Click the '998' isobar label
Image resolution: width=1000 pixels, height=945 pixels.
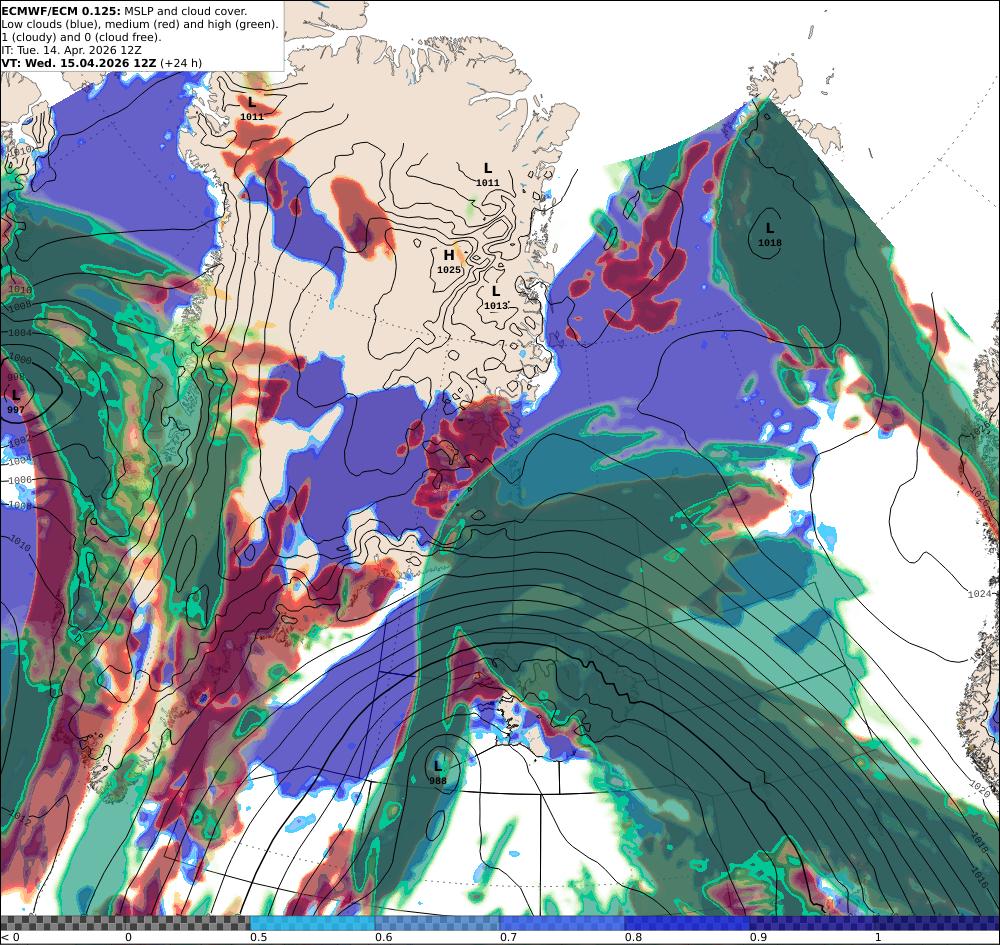tap(16, 377)
